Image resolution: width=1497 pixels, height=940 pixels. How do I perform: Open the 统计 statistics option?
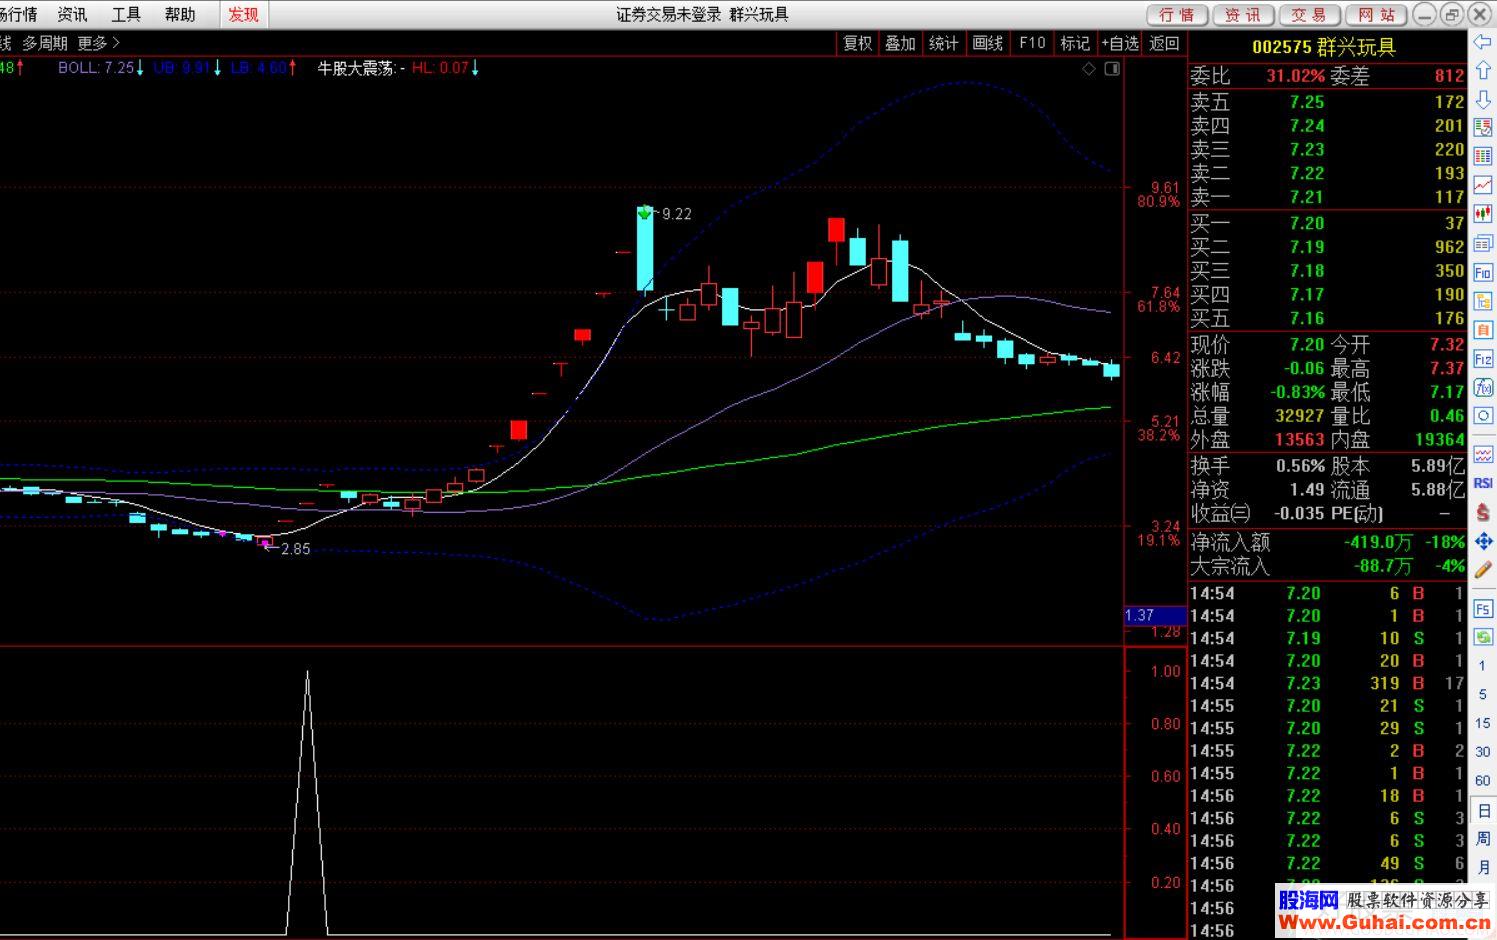[944, 43]
